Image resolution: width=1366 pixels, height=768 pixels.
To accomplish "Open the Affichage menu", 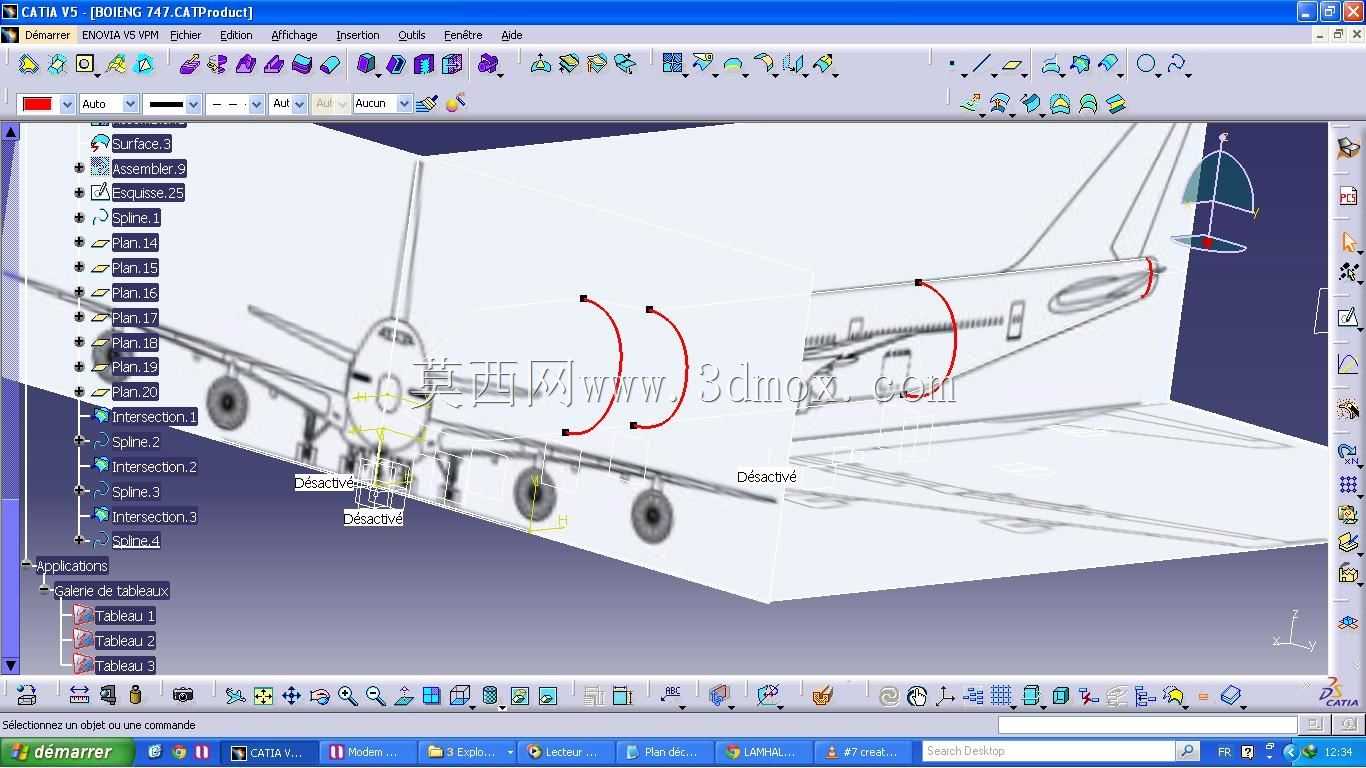I will pos(294,35).
